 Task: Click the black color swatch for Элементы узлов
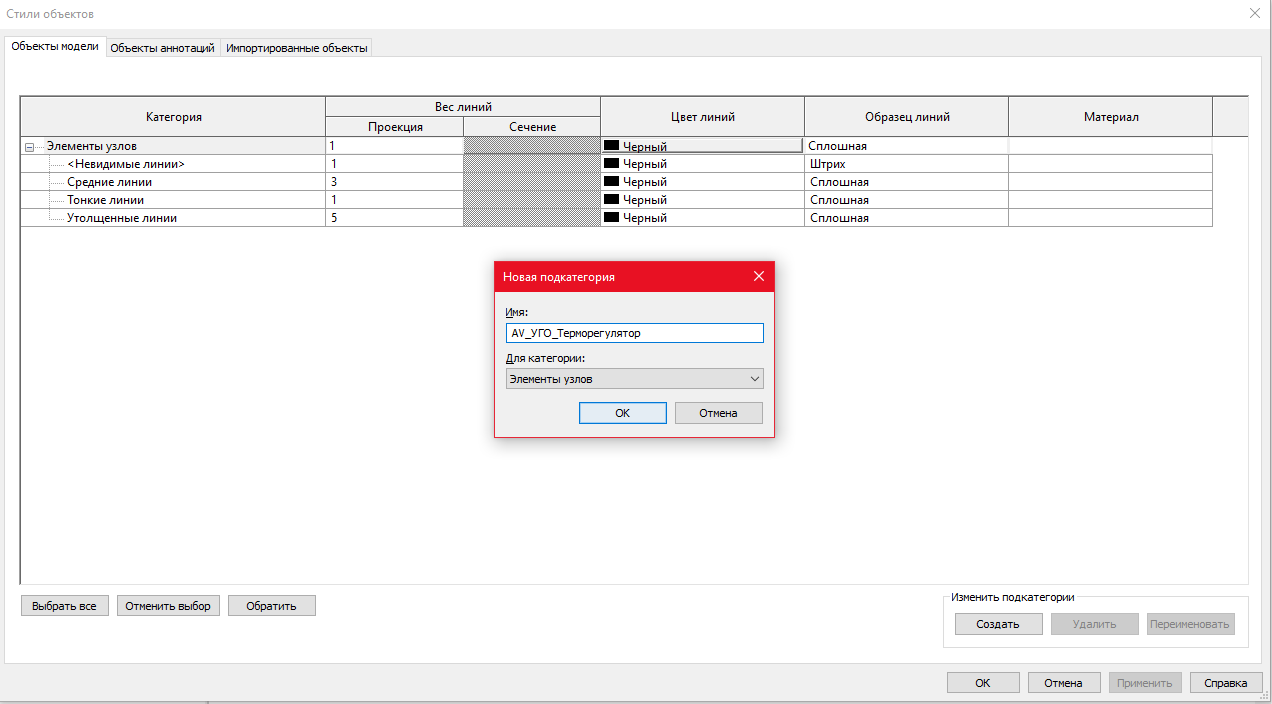tap(611, 146)
